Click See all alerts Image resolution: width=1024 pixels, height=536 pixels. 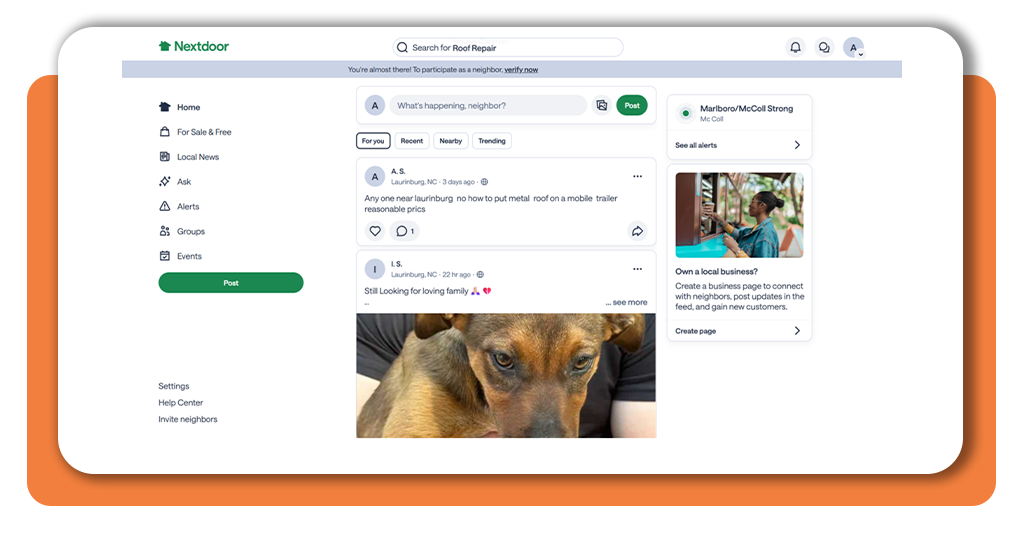click(x=696, y=146)
